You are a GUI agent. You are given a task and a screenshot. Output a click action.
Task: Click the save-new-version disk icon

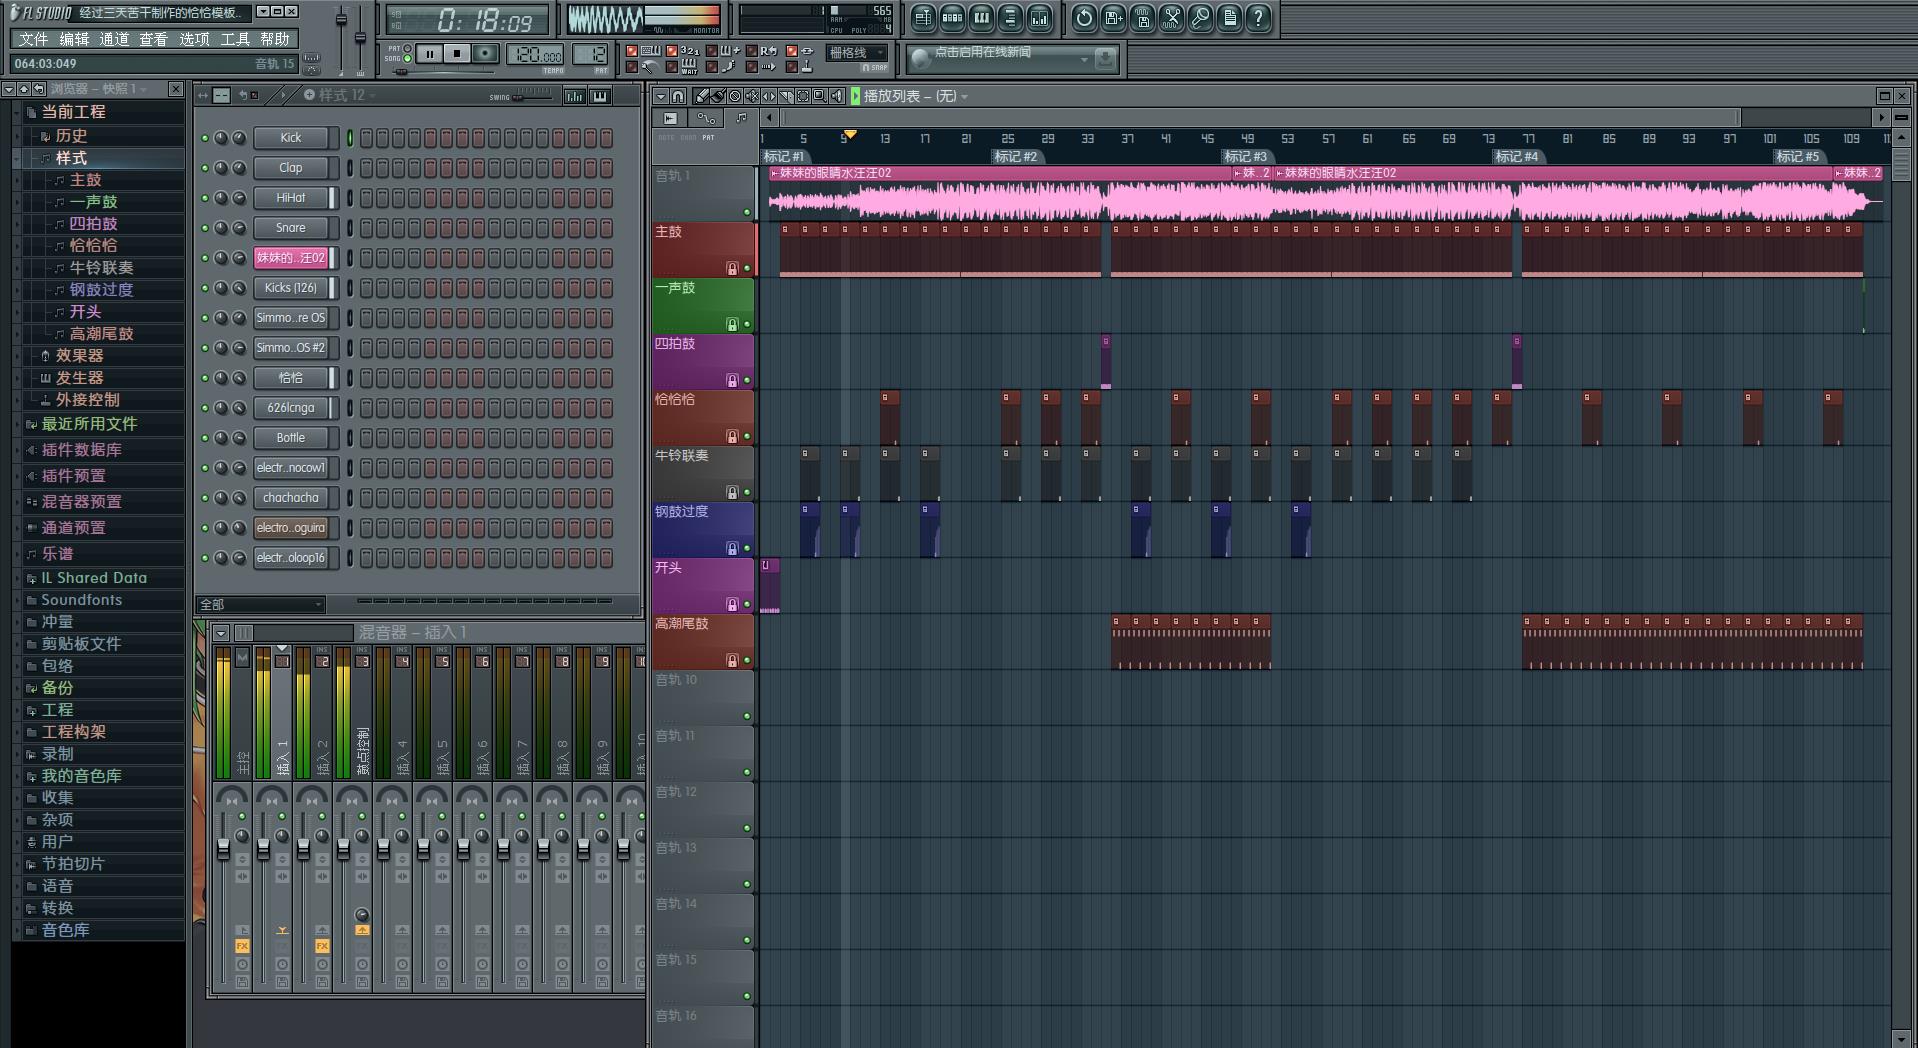point(1113,18)
